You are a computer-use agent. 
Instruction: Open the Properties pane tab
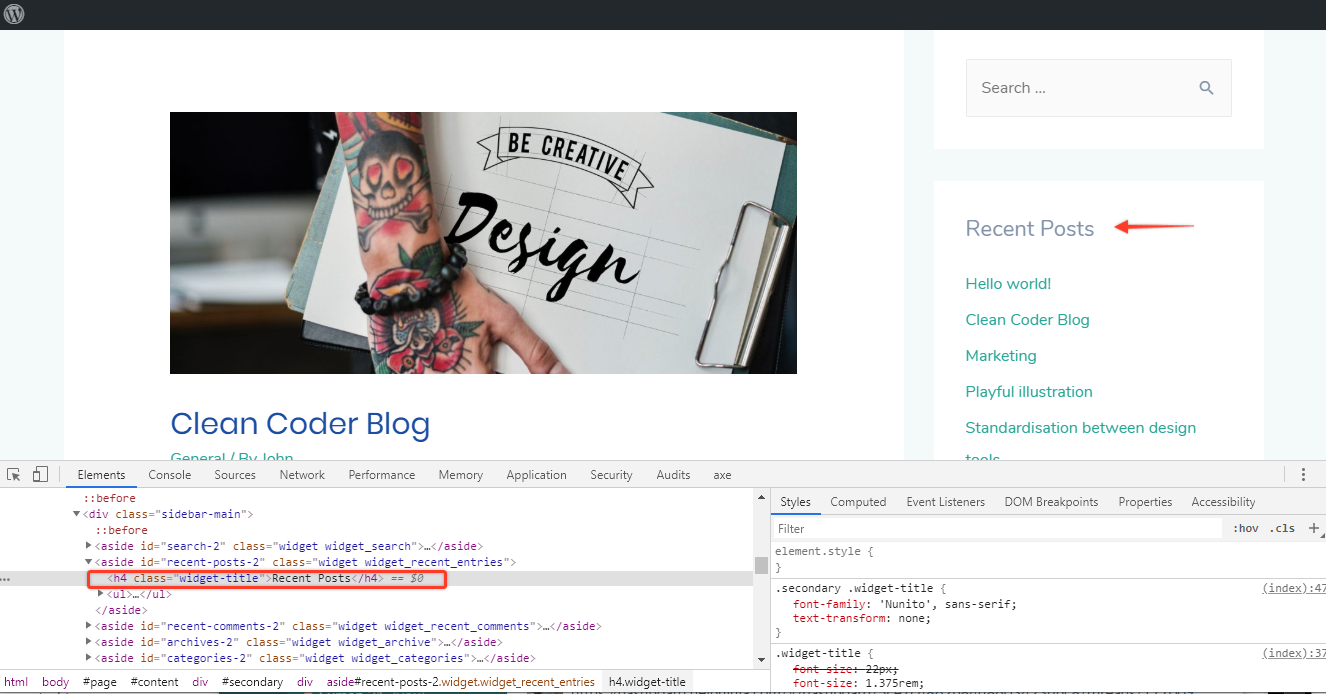click(x=1145, y=502)
